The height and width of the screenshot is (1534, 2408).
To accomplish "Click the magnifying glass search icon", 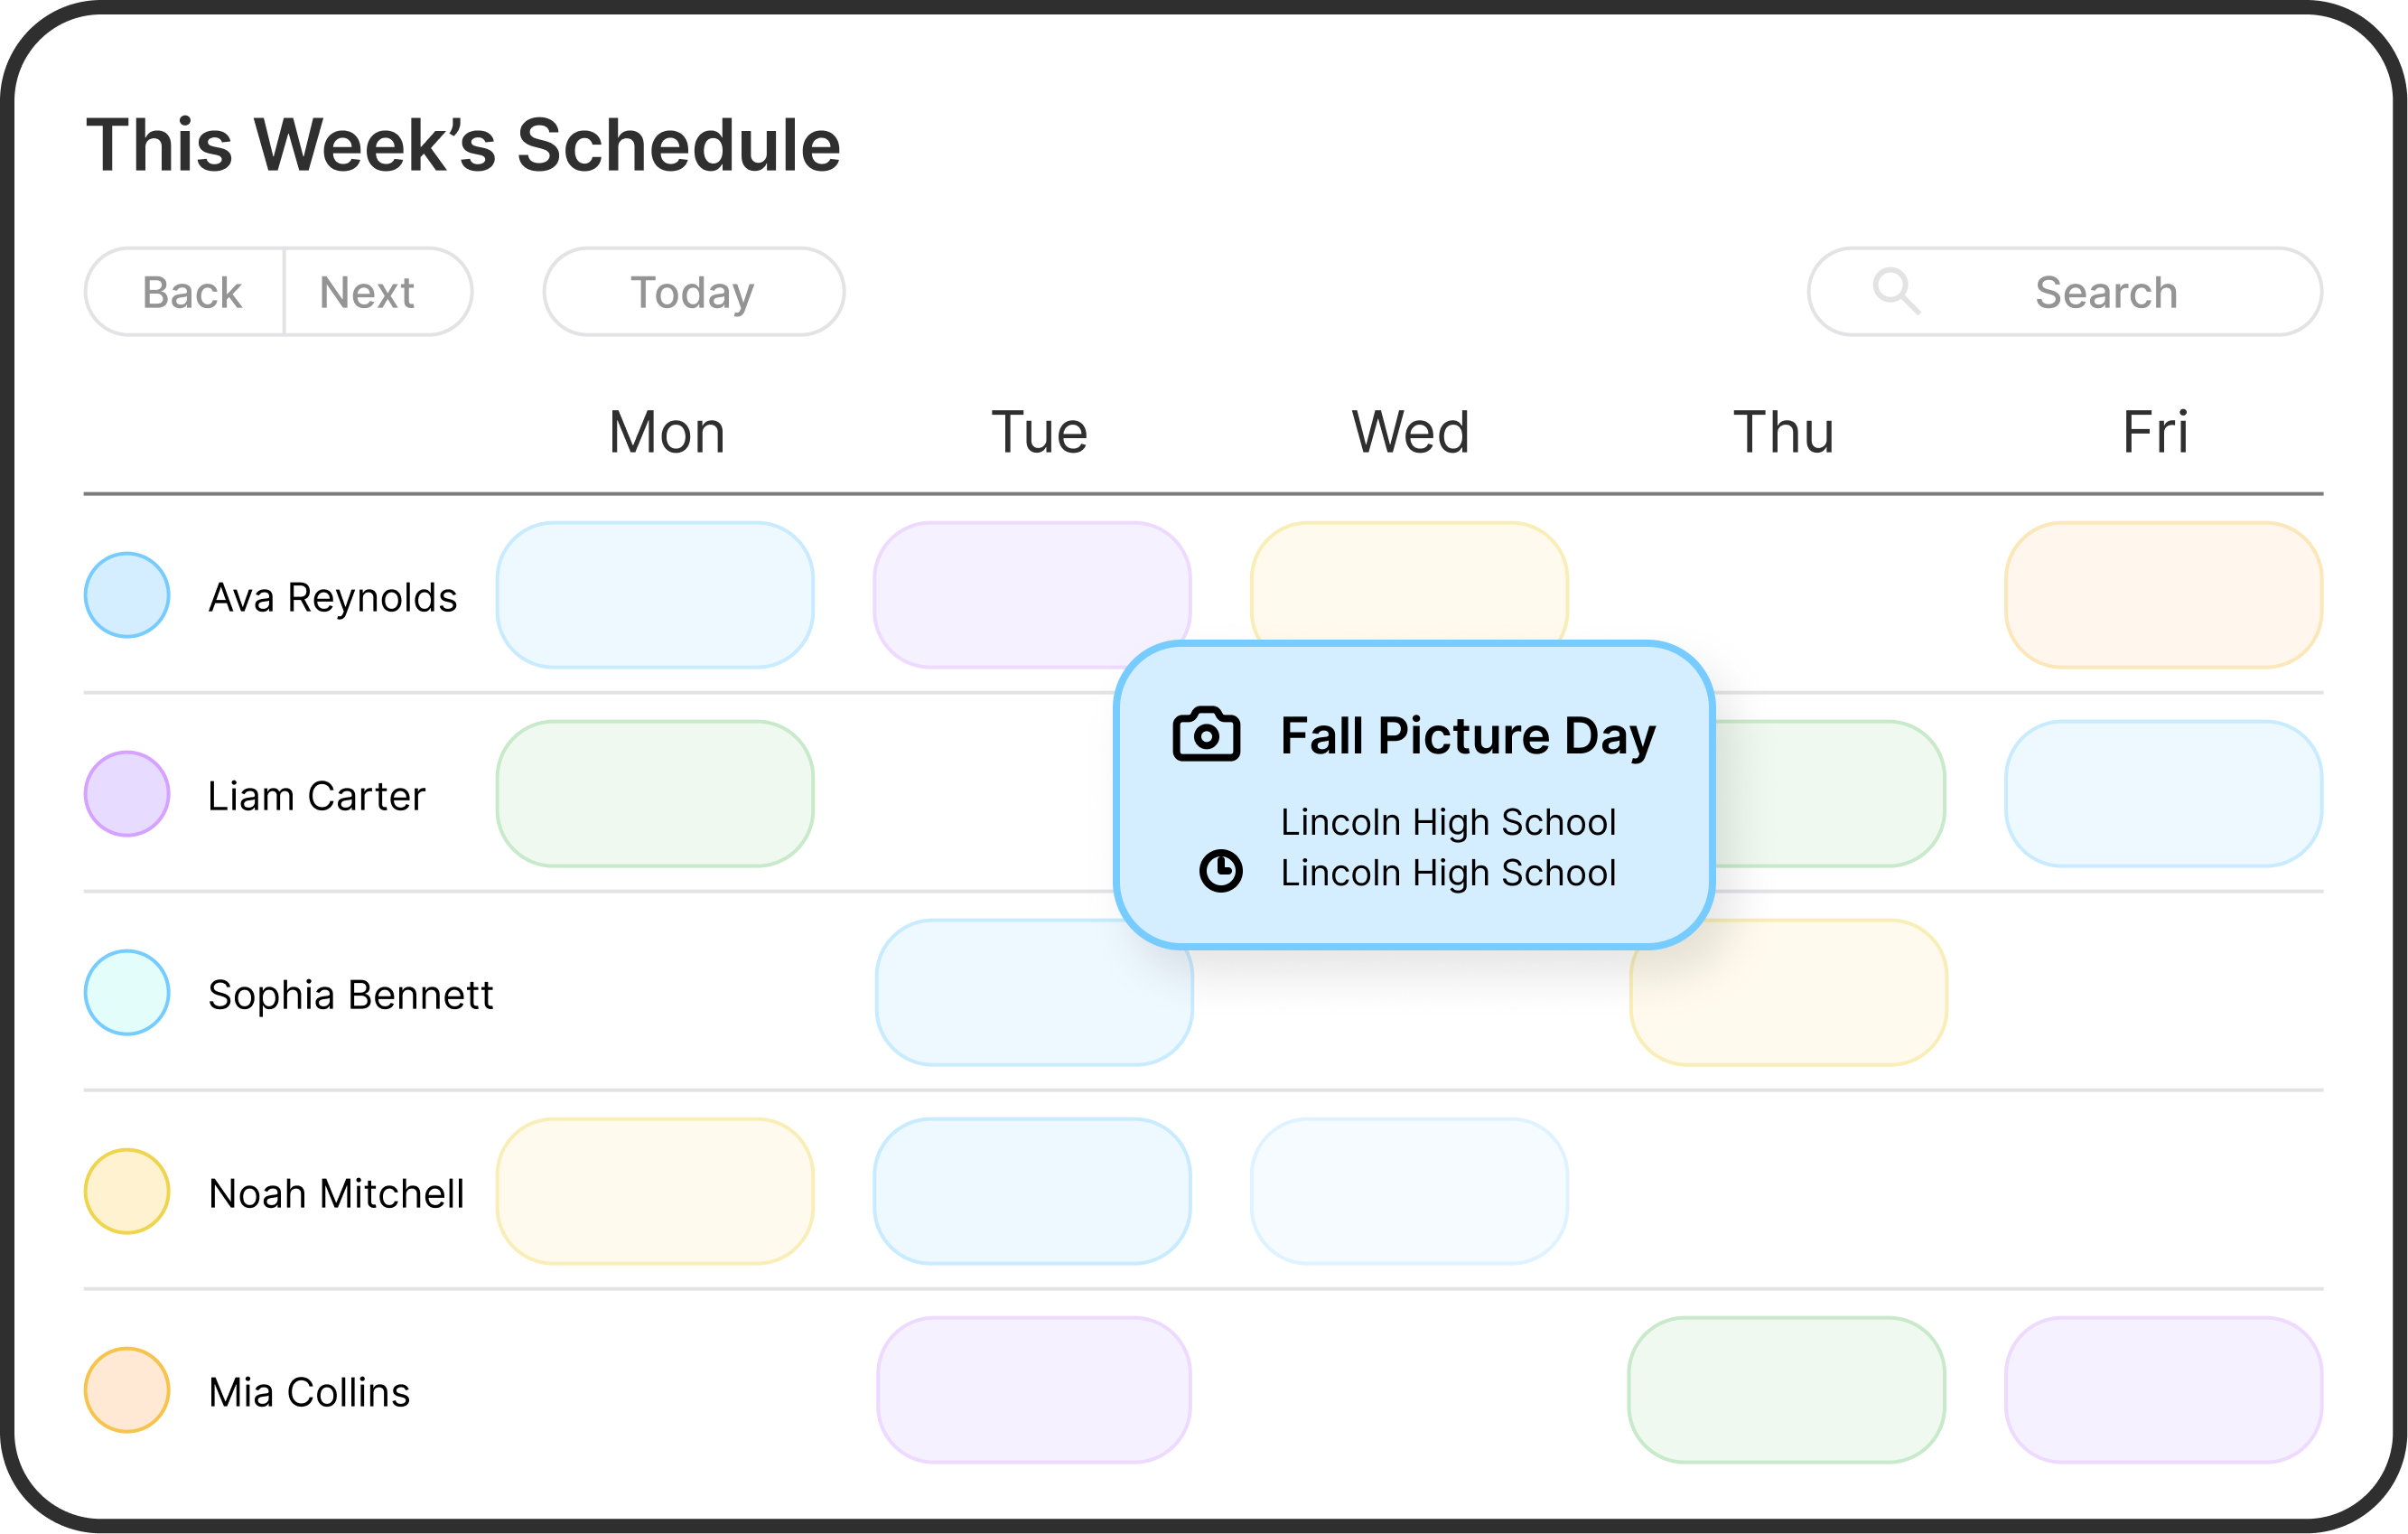I will pyautogui.click(x=1895, y=292).
